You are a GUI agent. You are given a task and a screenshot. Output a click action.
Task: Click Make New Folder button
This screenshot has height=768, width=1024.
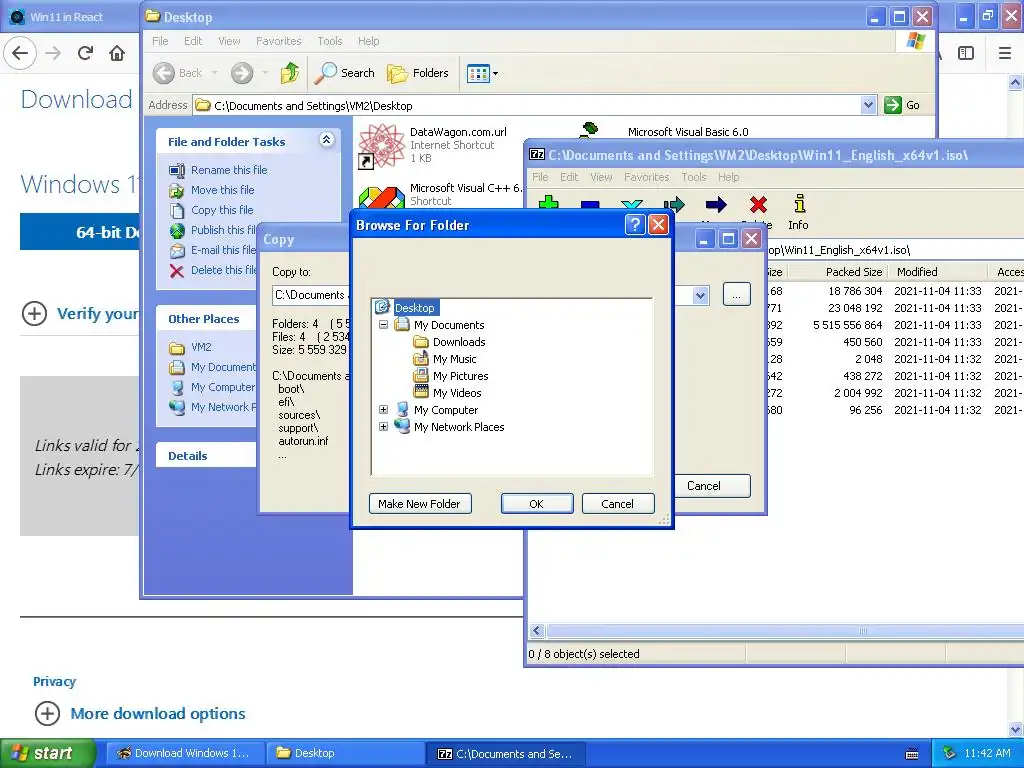[420, 504]
